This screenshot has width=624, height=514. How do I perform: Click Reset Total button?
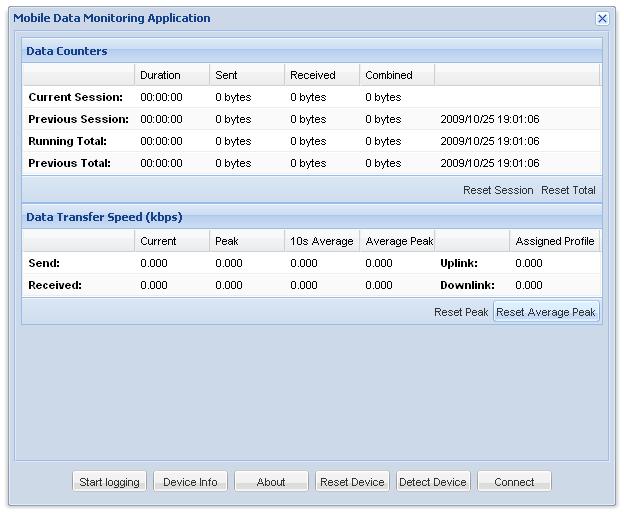click(x=568, y=190)
